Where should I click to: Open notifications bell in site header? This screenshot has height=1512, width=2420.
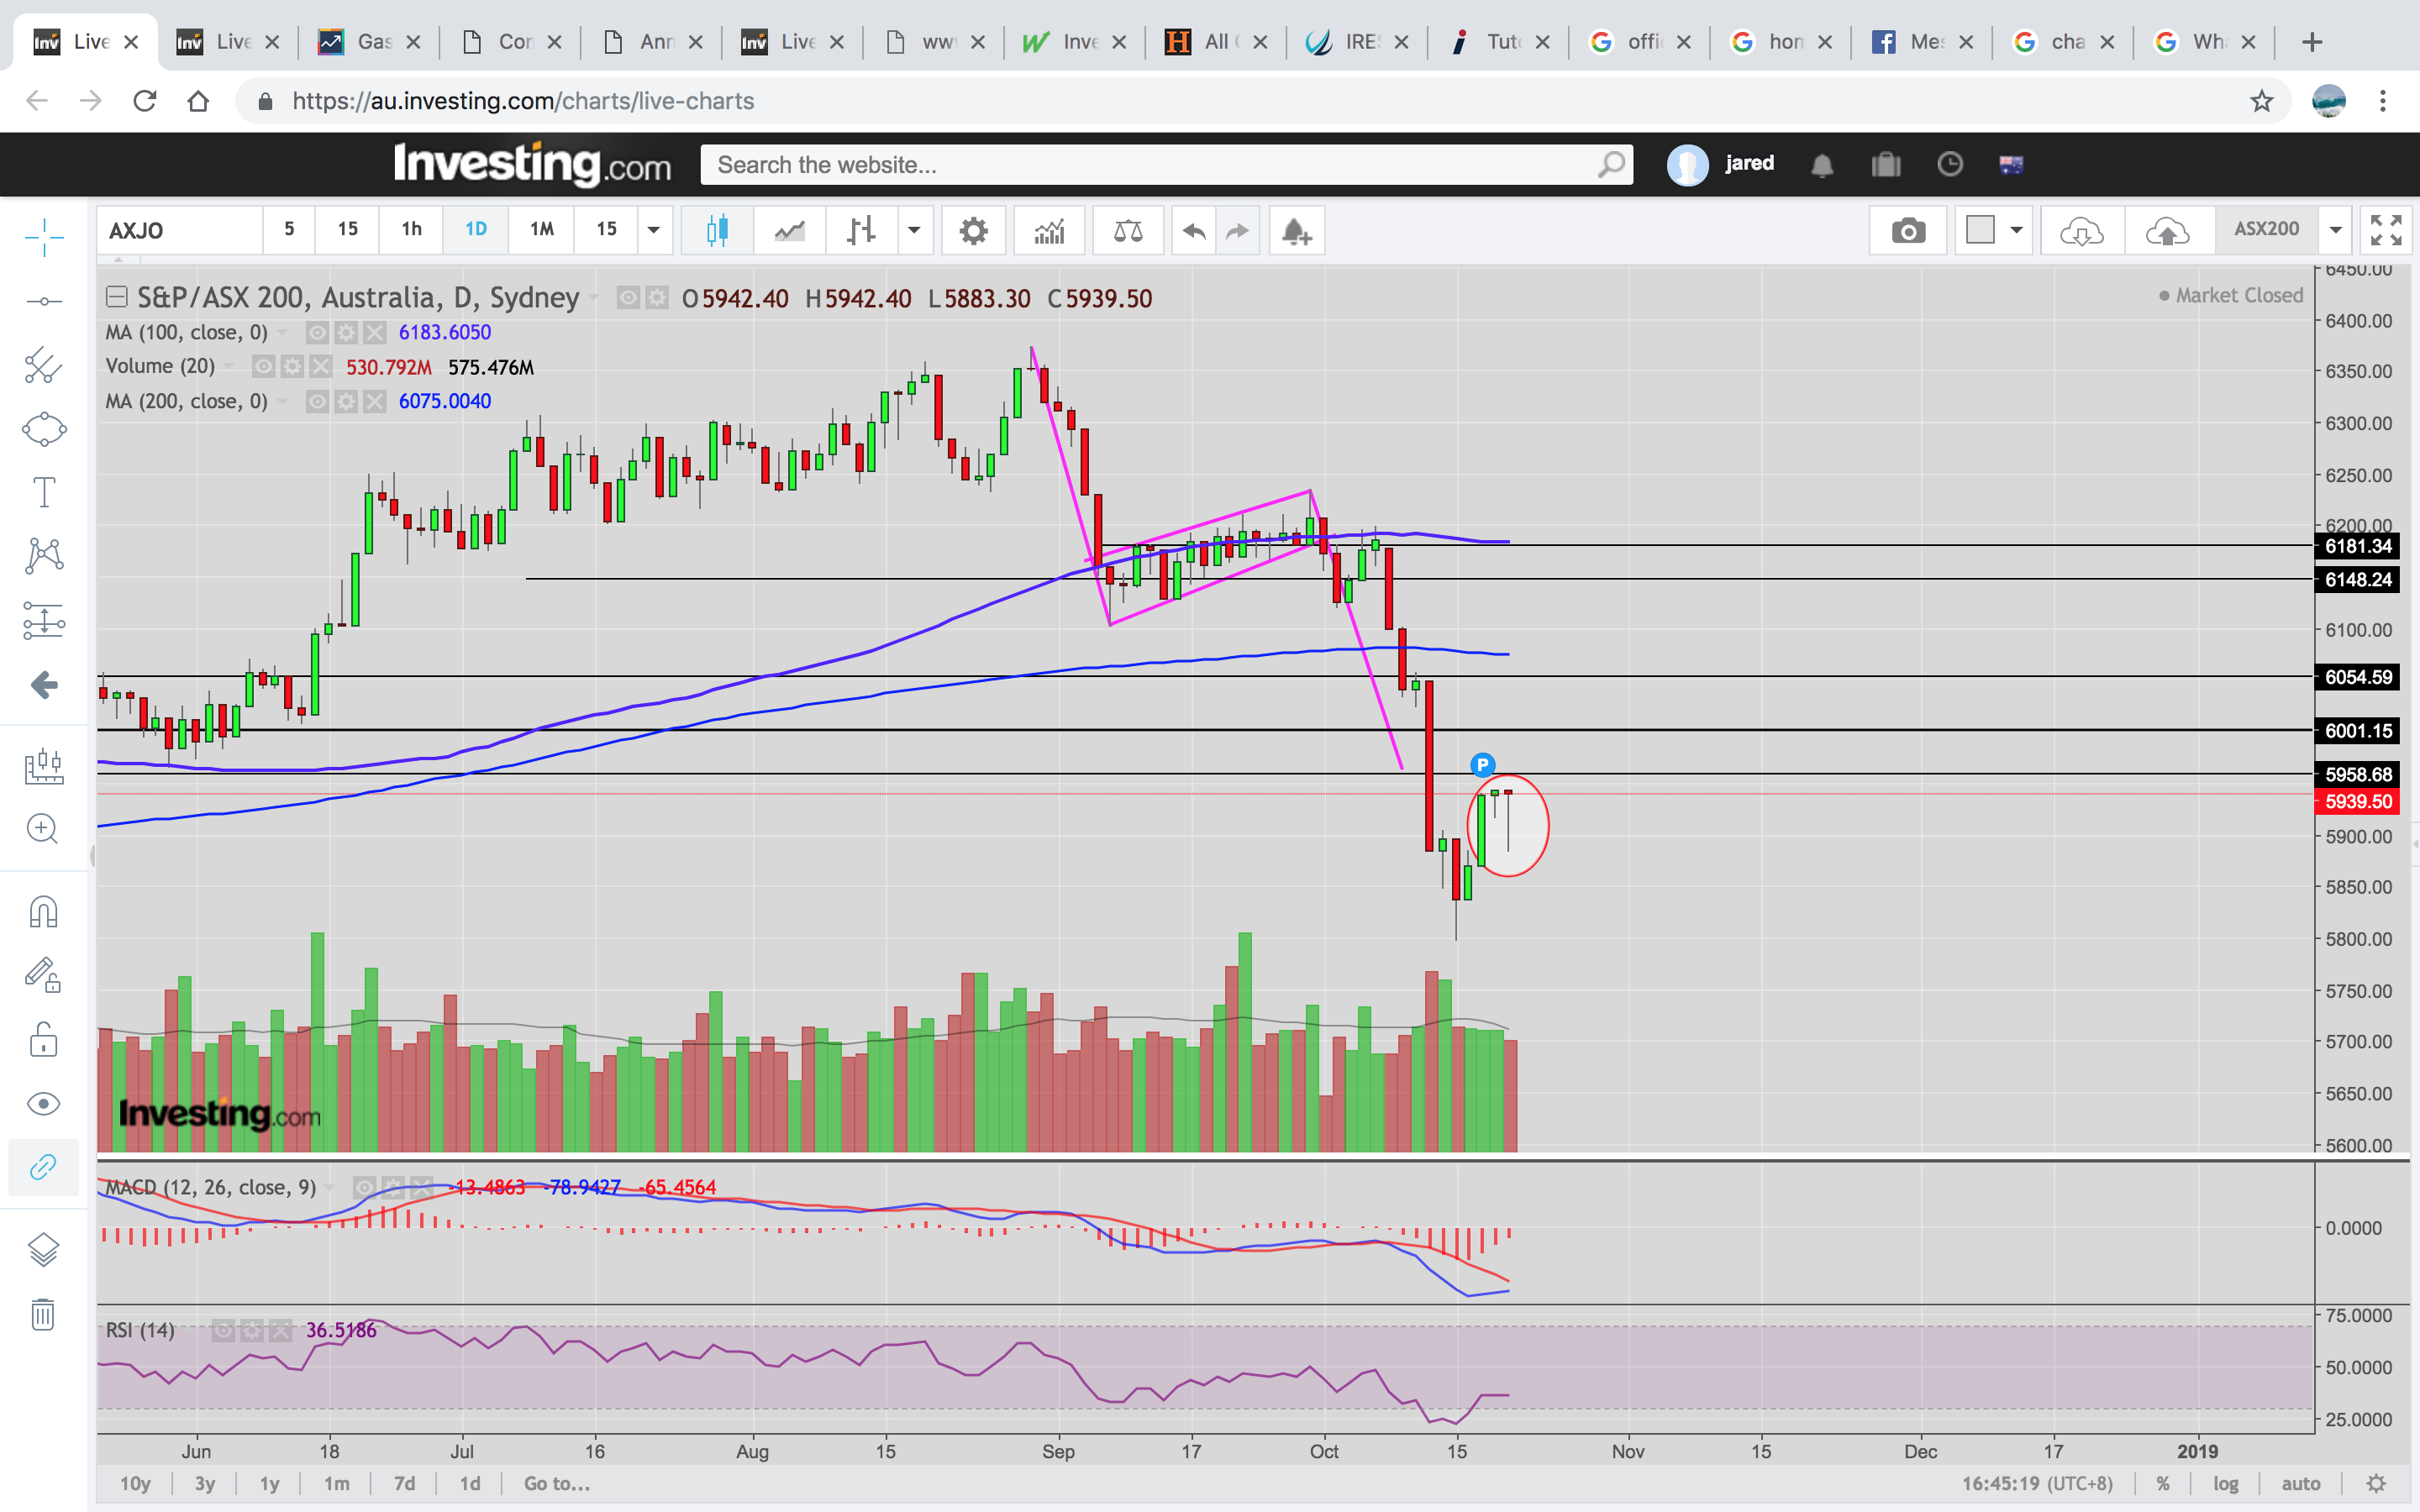tap(1822, 165)
